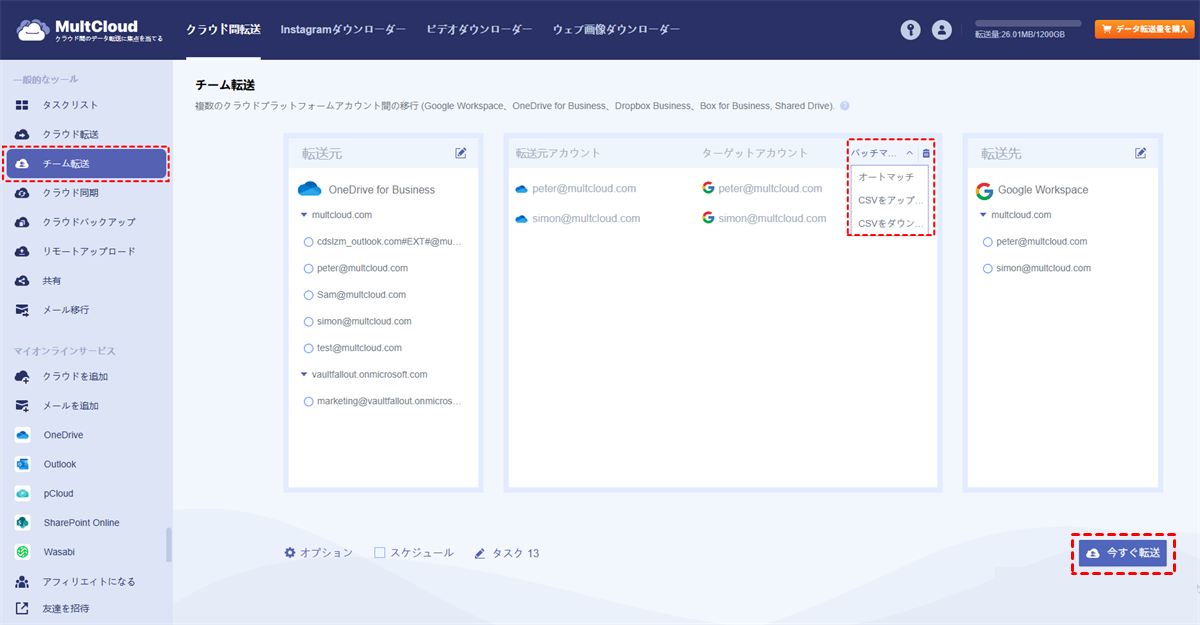Screen dimensions: 1200x625
Task: Click データ転送量を購入 button
Action: (x=1144, y=29)
